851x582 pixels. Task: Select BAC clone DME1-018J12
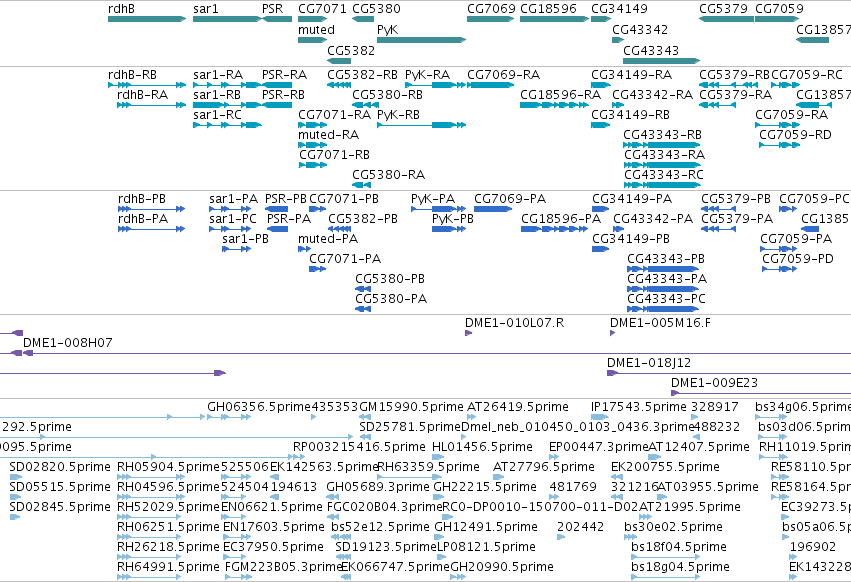click(729, 374)
